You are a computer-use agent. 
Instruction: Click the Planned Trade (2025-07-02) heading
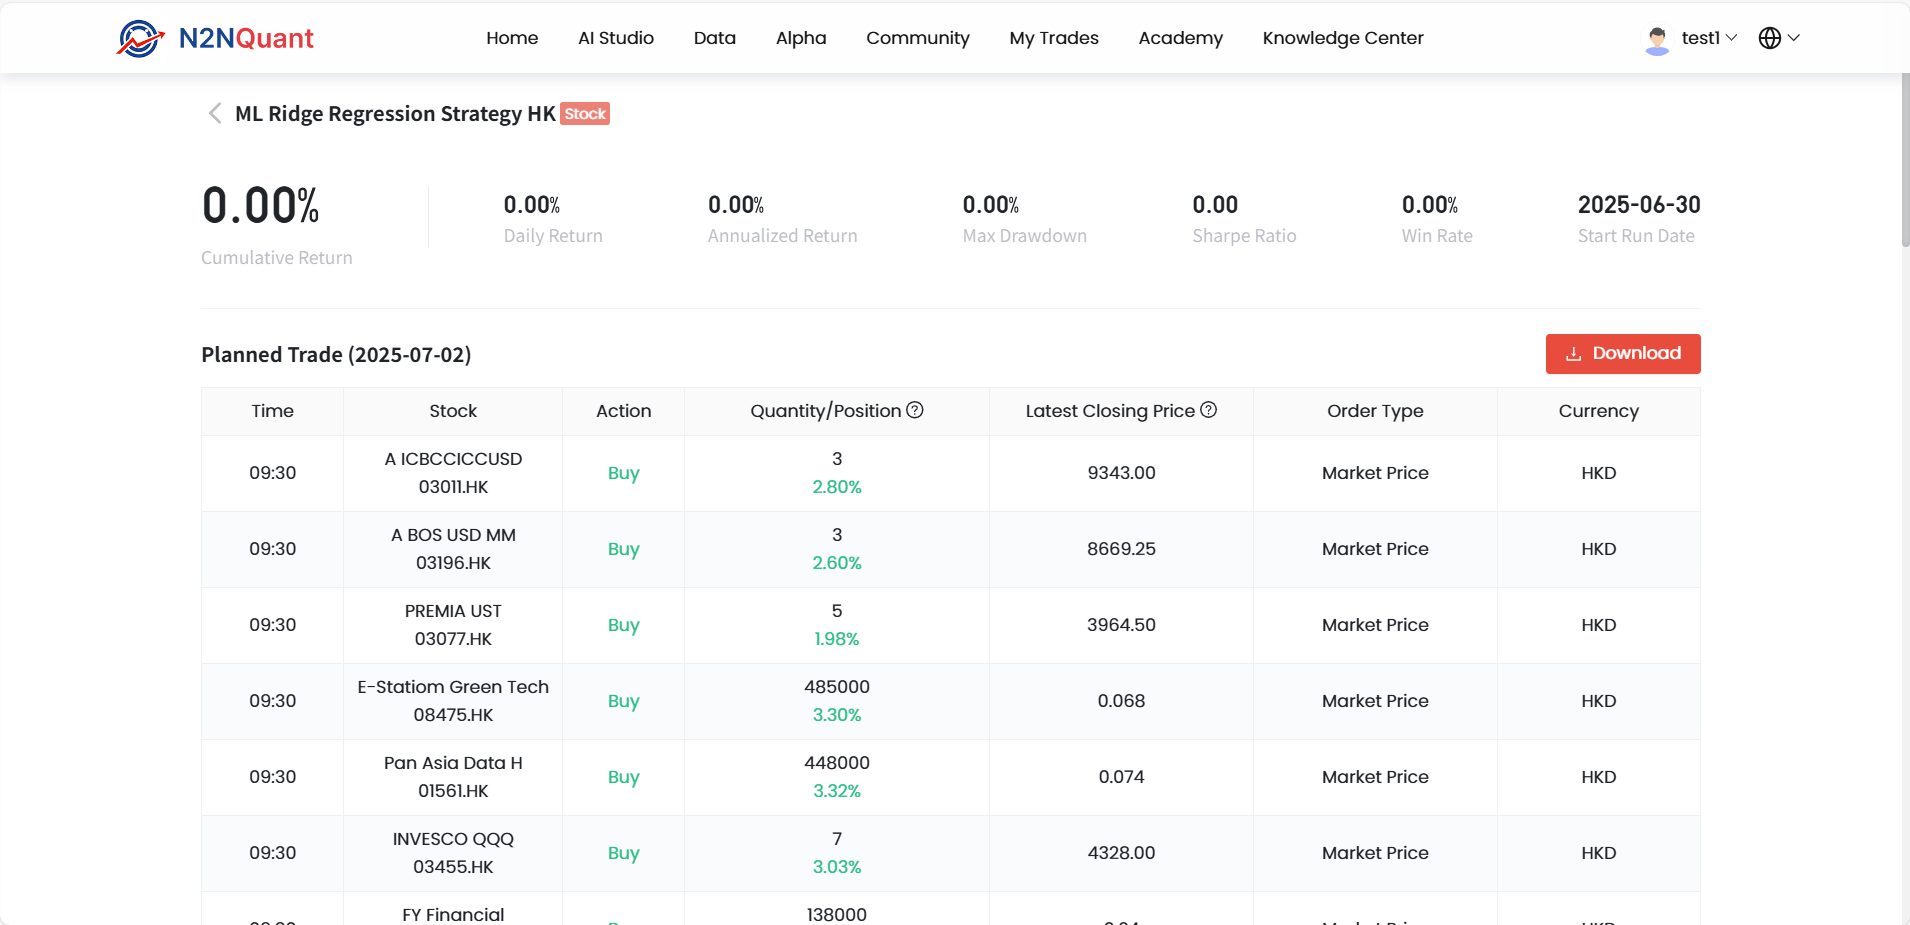point(336,355)
